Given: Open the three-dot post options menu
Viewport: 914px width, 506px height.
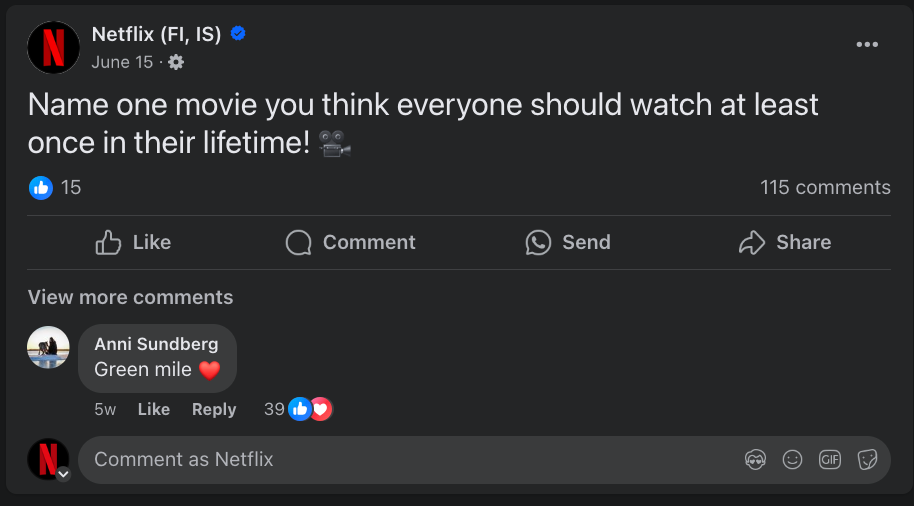Looking at the screenshot, I should point(867,44).
